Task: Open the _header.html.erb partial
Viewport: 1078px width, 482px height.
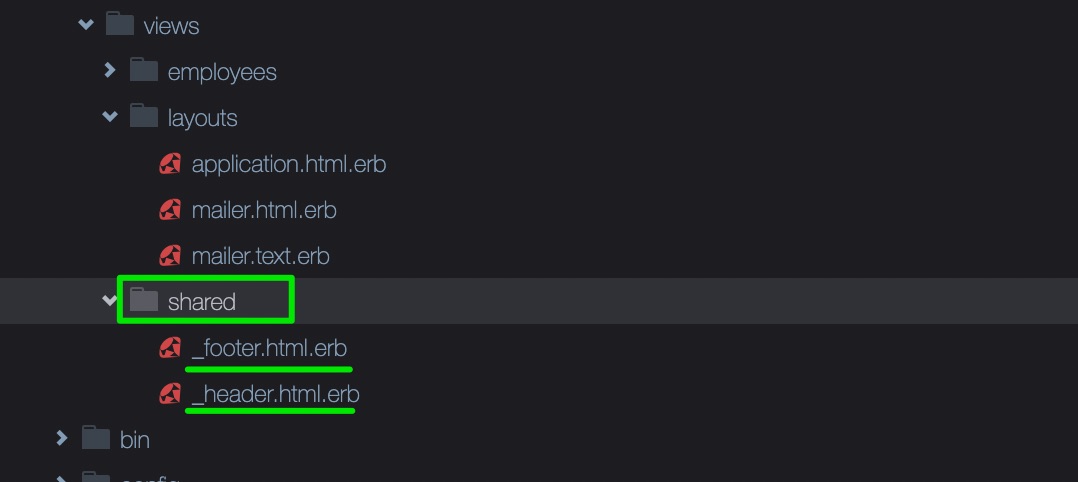Action: coord(276,394)
